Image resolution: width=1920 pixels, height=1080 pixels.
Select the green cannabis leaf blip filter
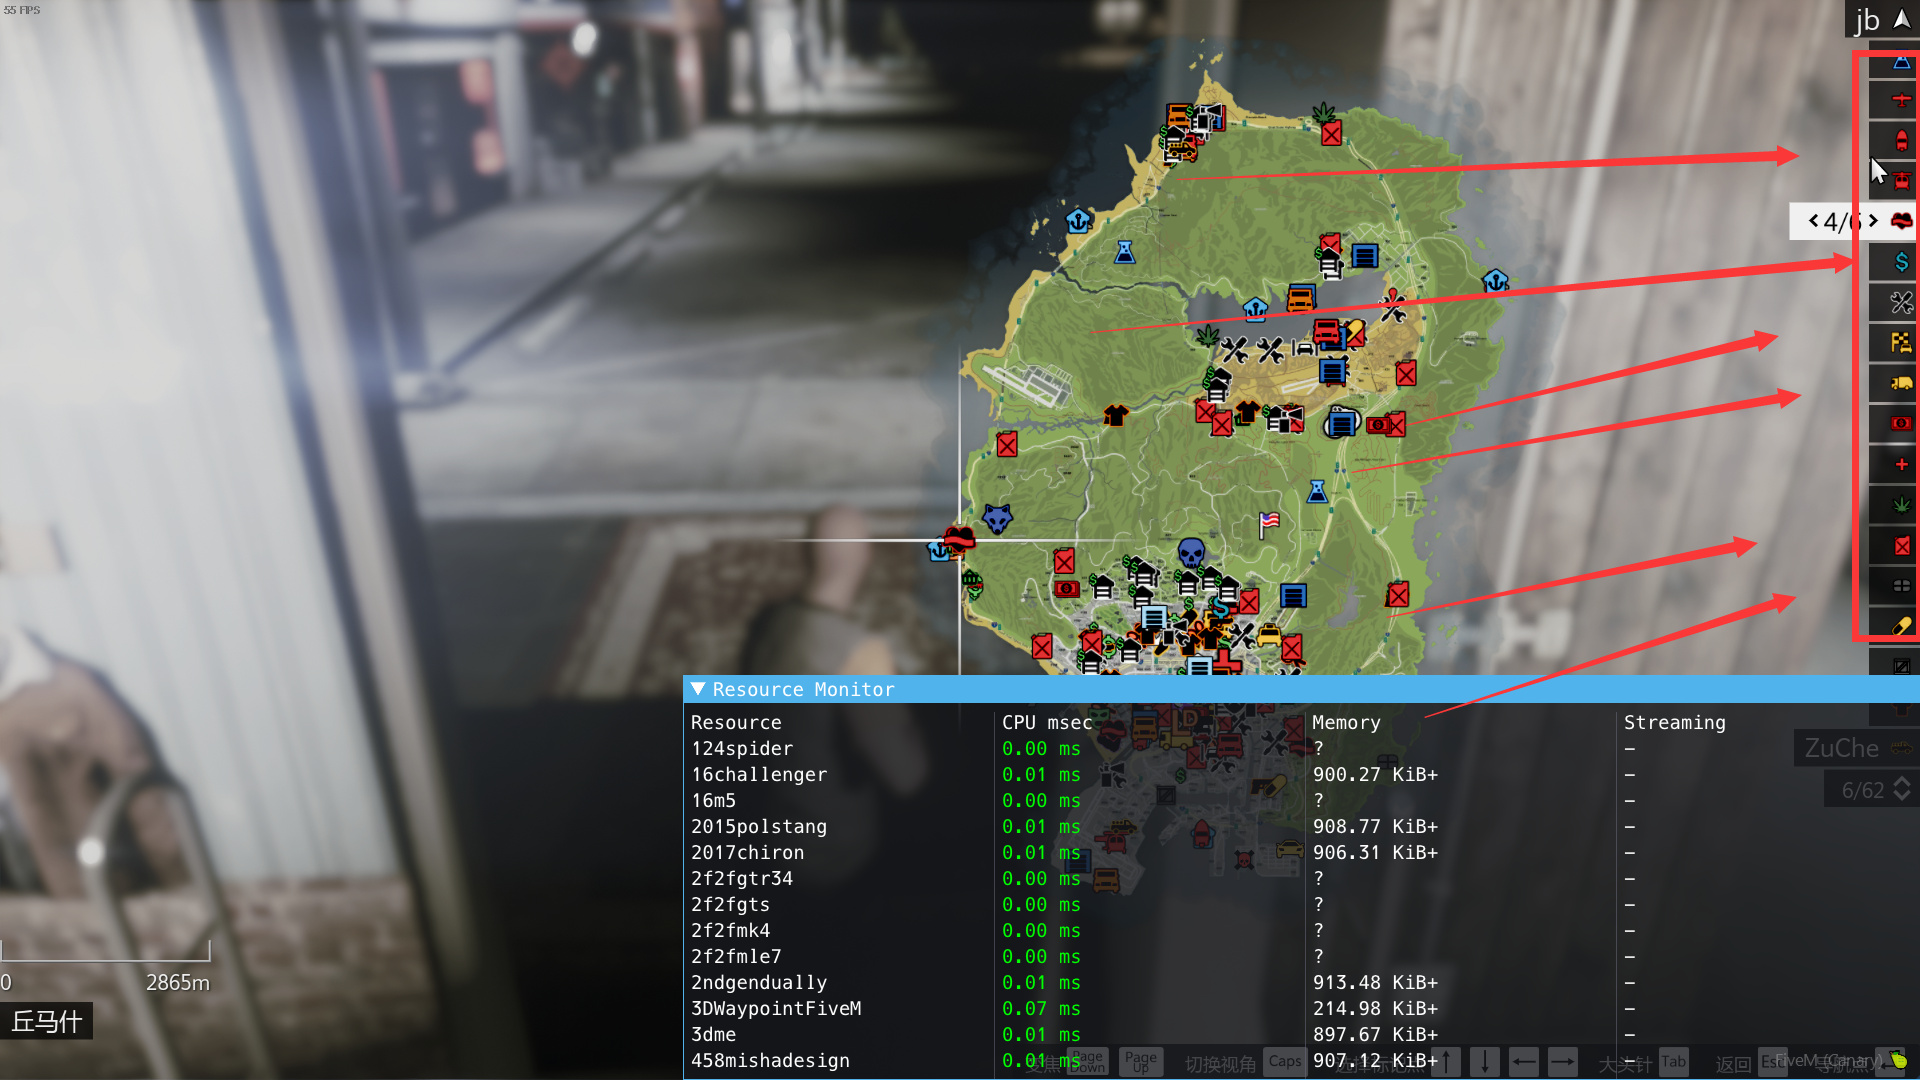1901,505
